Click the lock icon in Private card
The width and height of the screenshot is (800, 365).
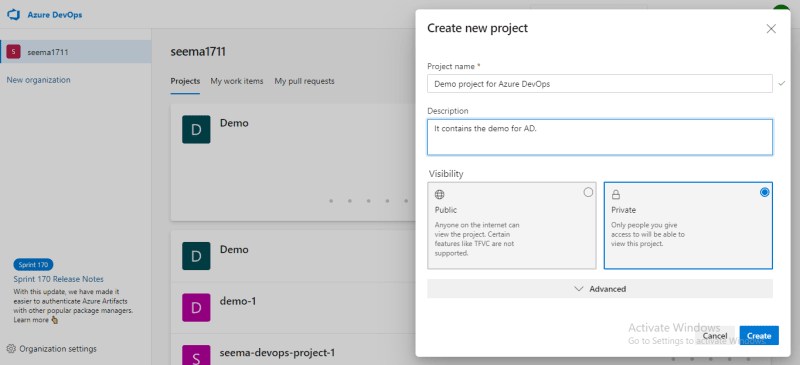pos(616,194)
